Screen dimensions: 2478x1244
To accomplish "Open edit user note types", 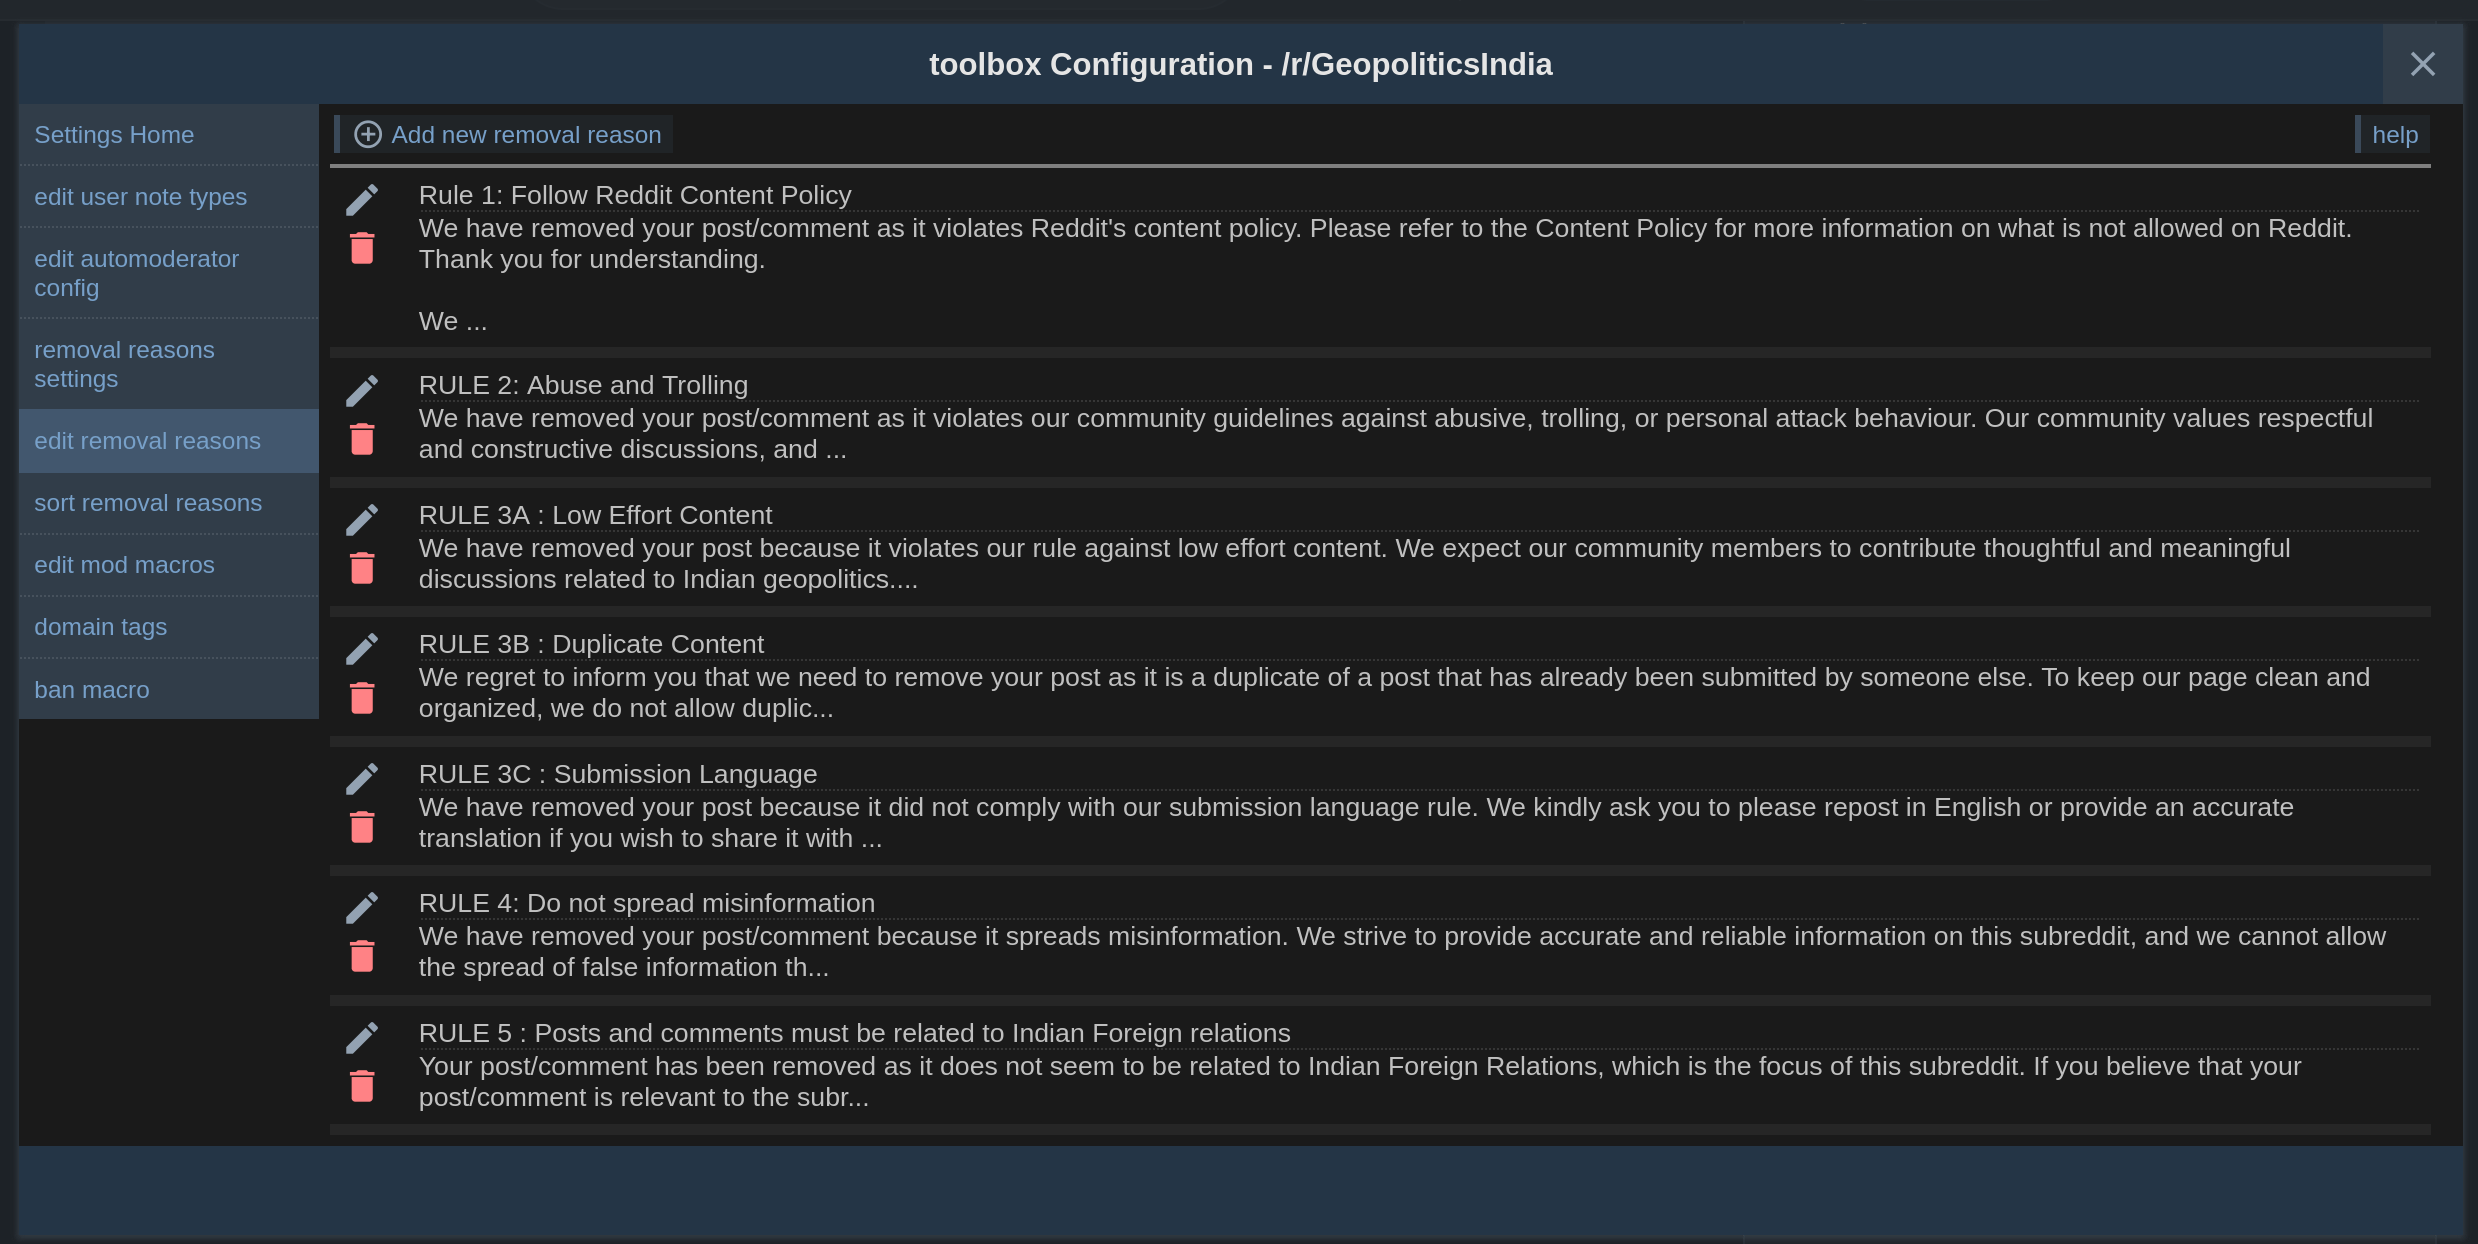I will (141, 197).
